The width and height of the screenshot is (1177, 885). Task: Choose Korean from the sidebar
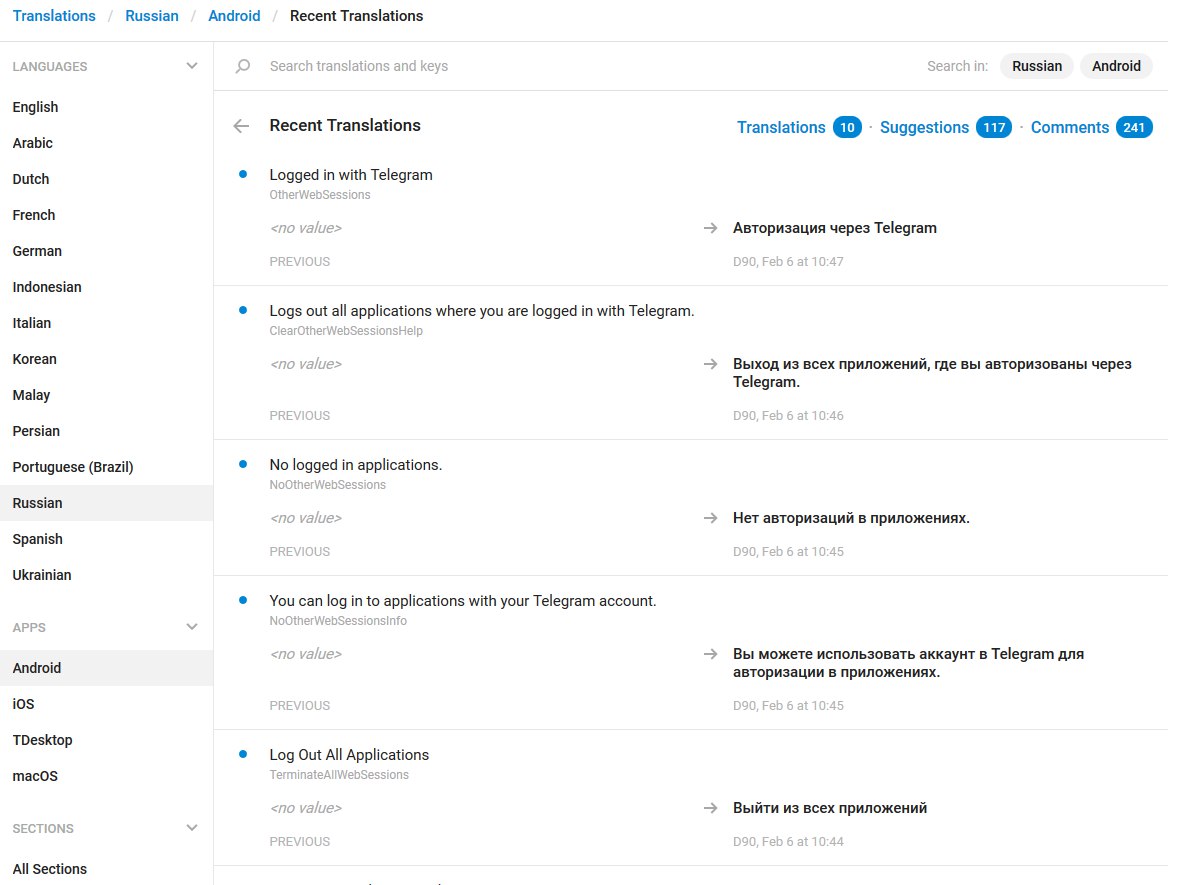[x=107, y=359]
